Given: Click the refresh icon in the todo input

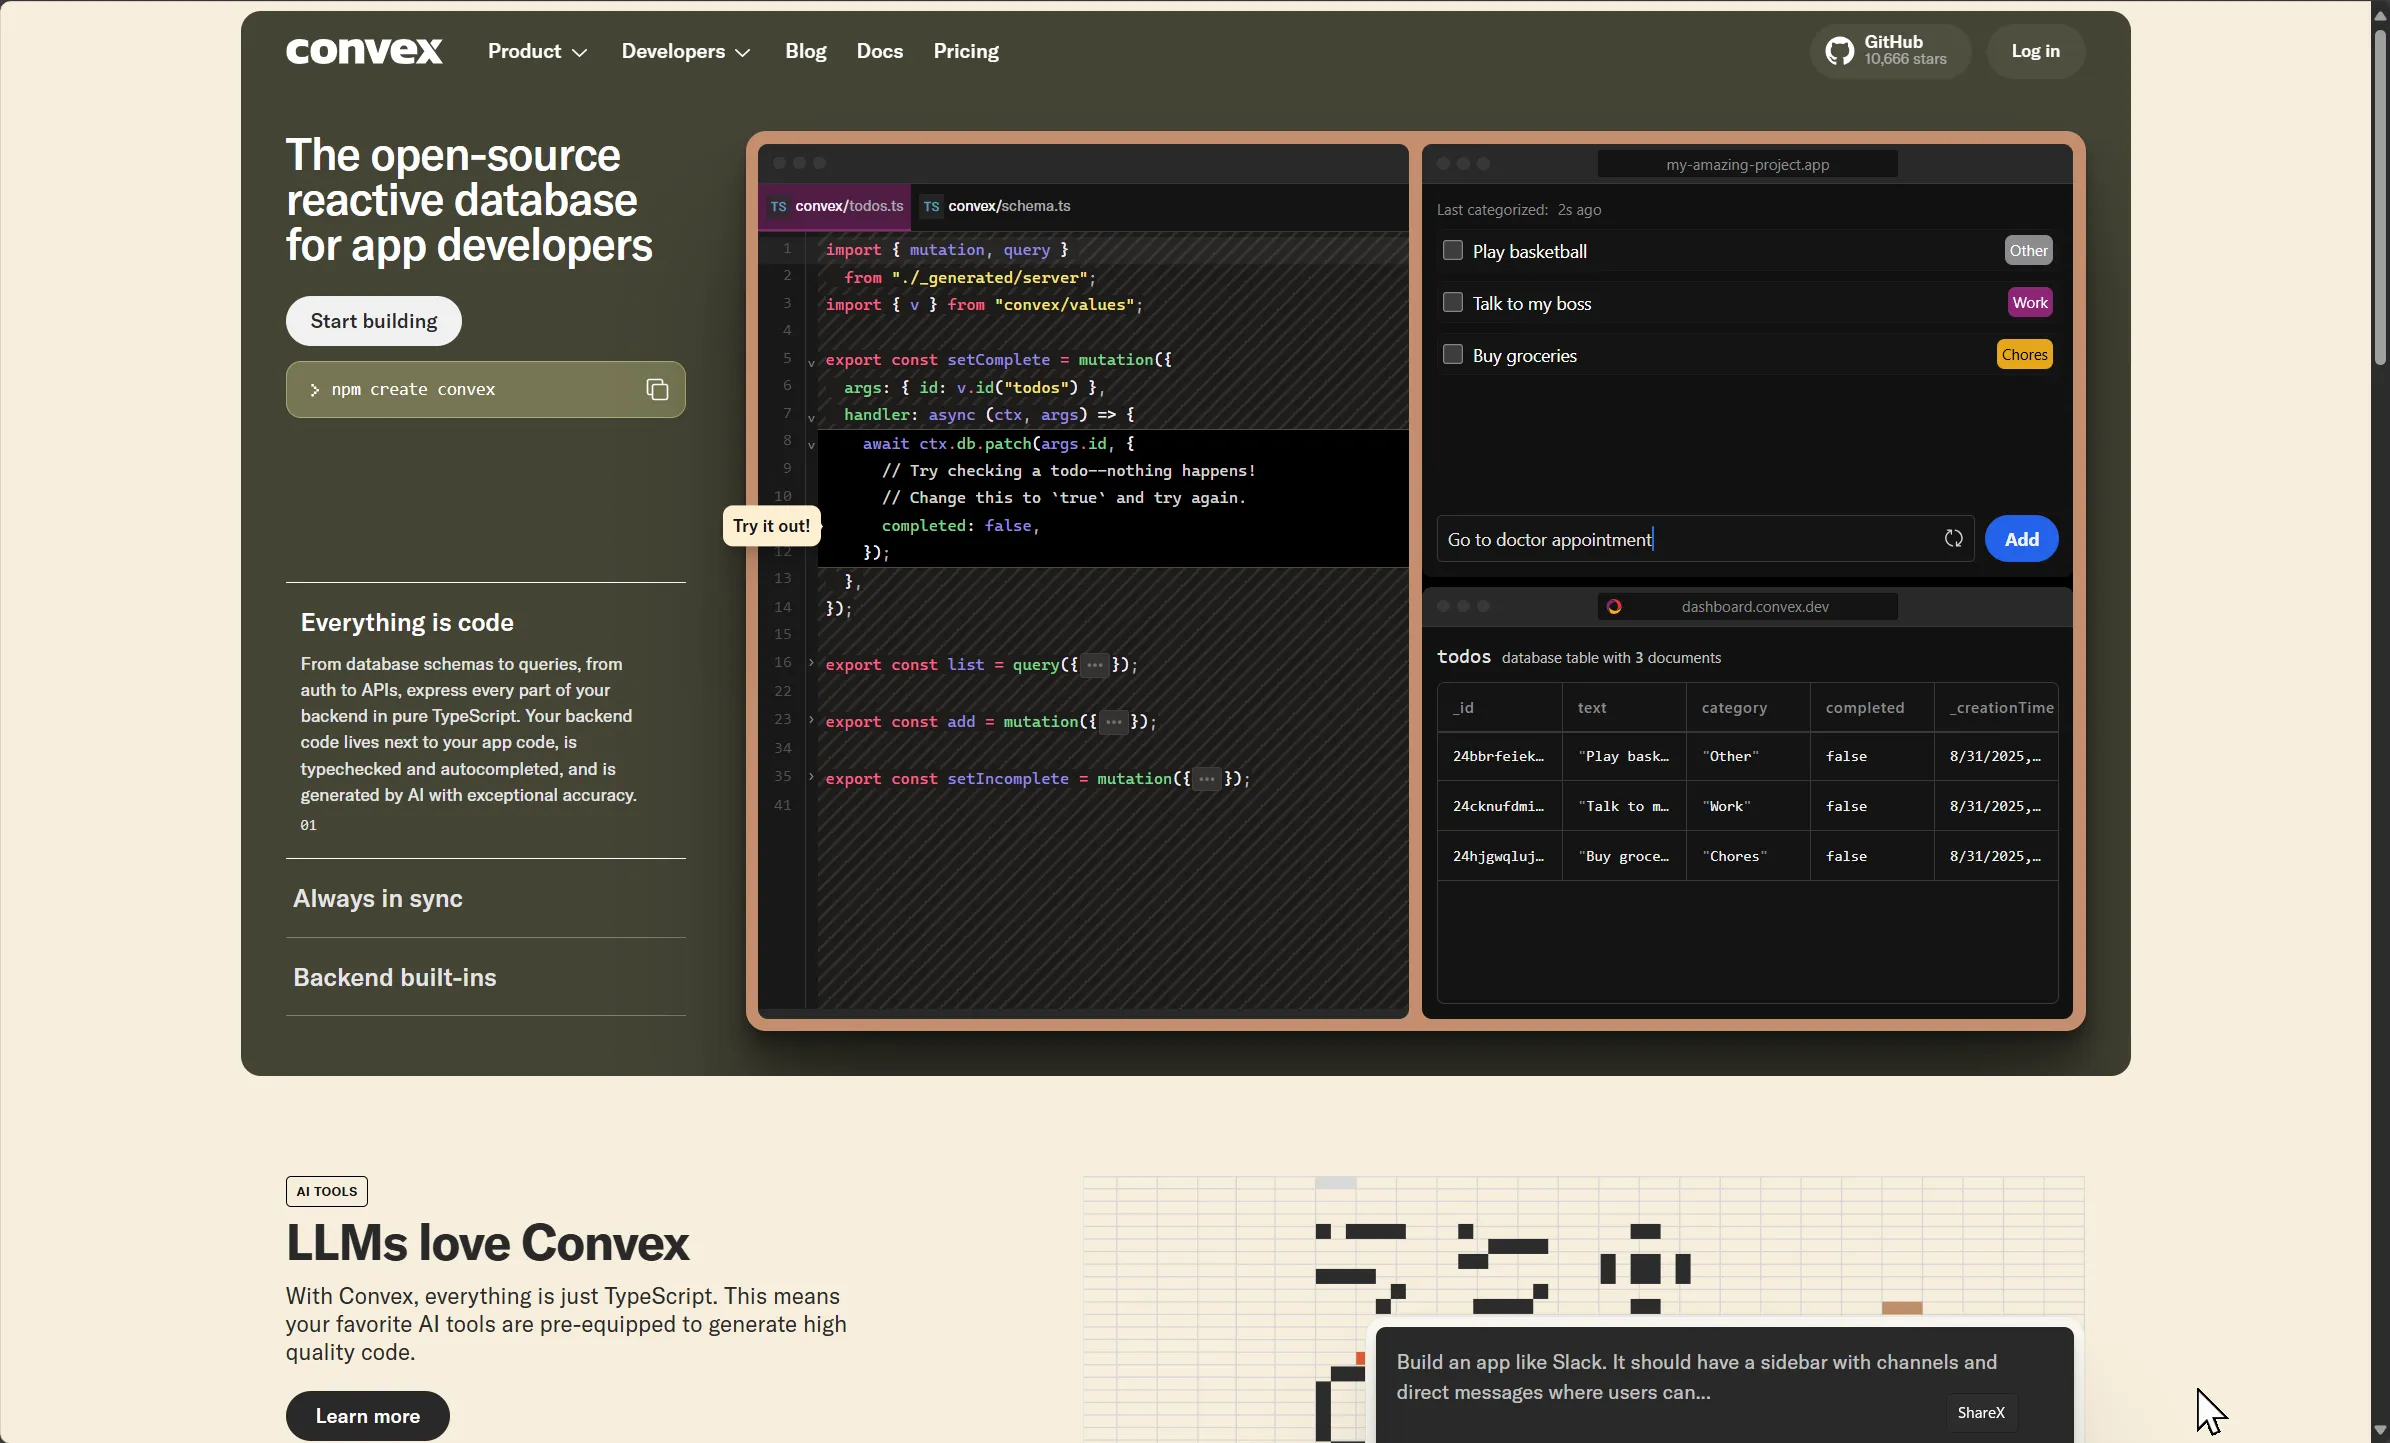Looking at the screenshot, I should point(1953,539).
